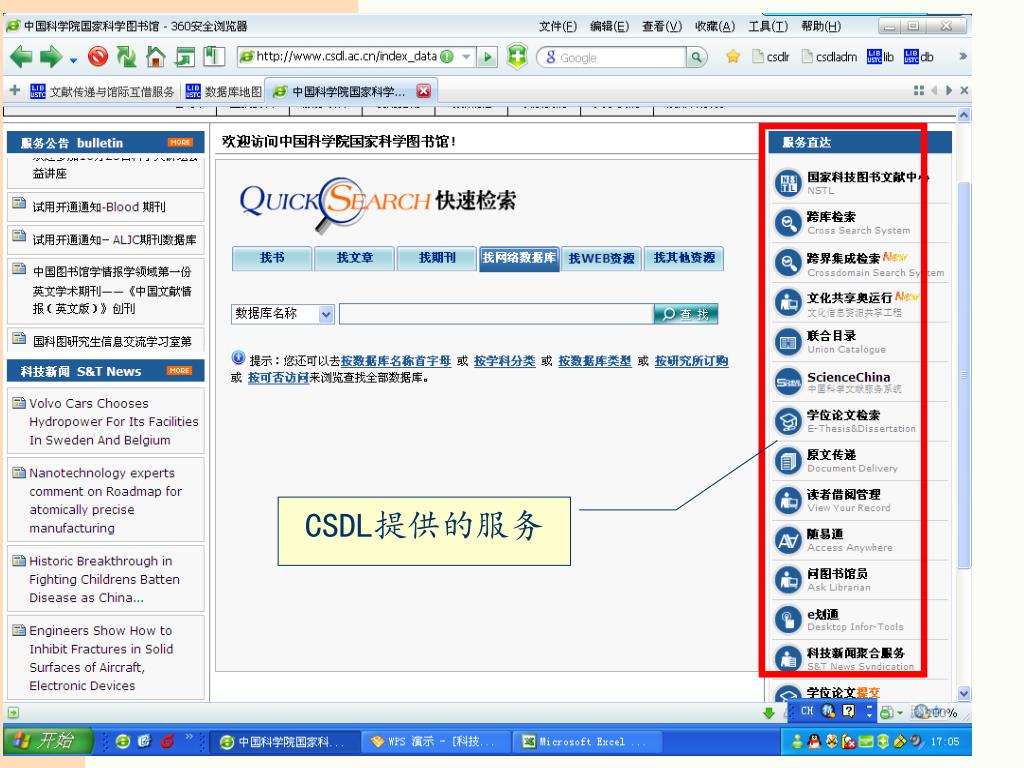
Task: Open the 按数据库类型 link
Action: coord(594,360)
